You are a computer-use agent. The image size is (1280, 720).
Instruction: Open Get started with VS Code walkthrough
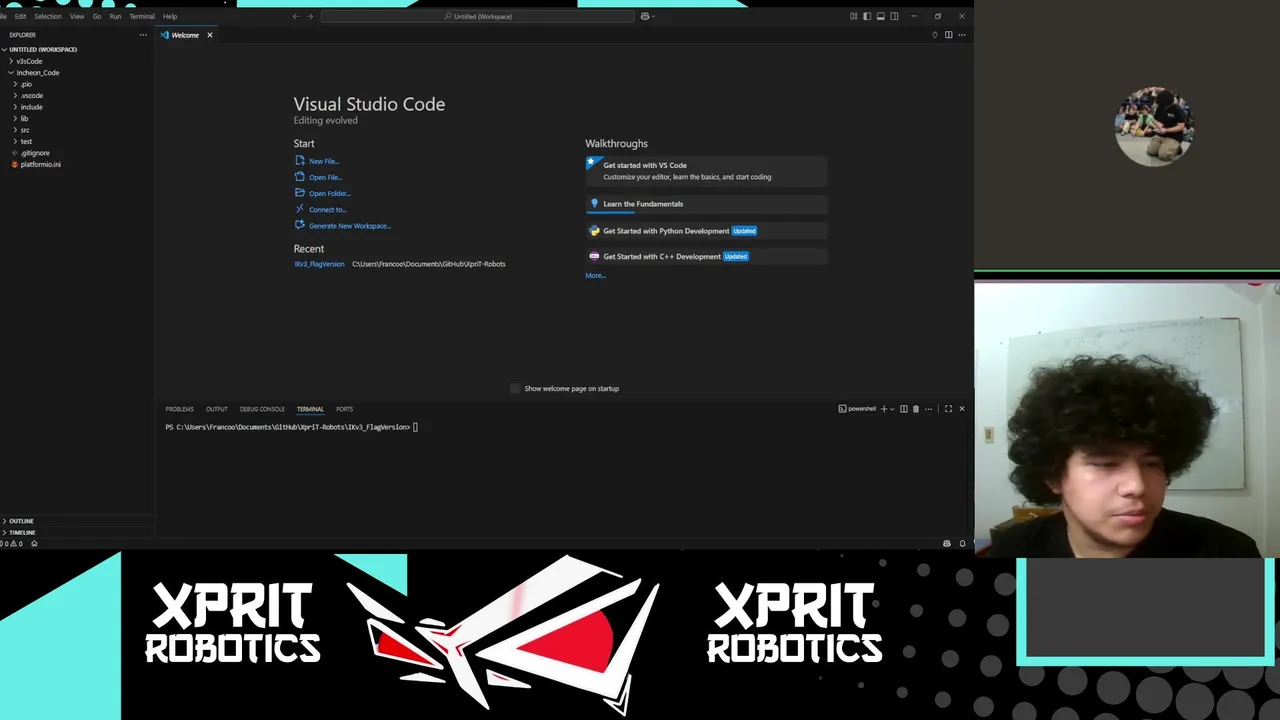click(706, 171)
